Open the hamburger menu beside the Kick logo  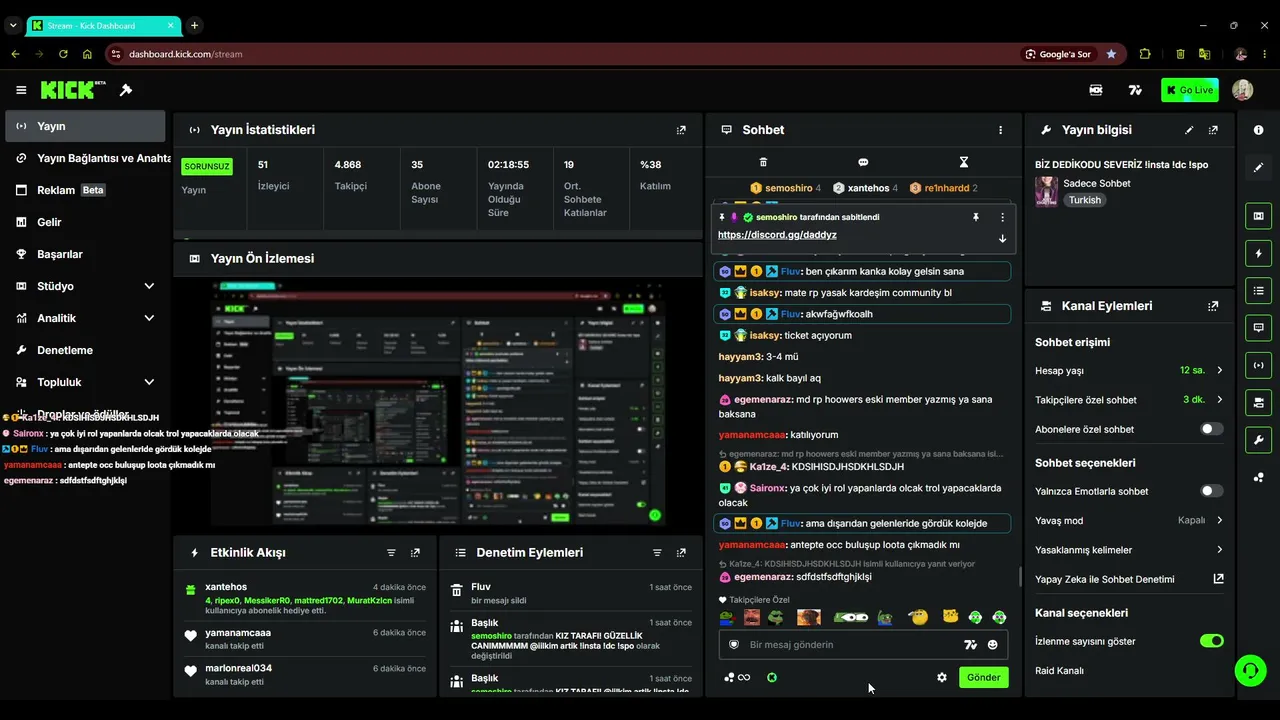tap(21, 90)
